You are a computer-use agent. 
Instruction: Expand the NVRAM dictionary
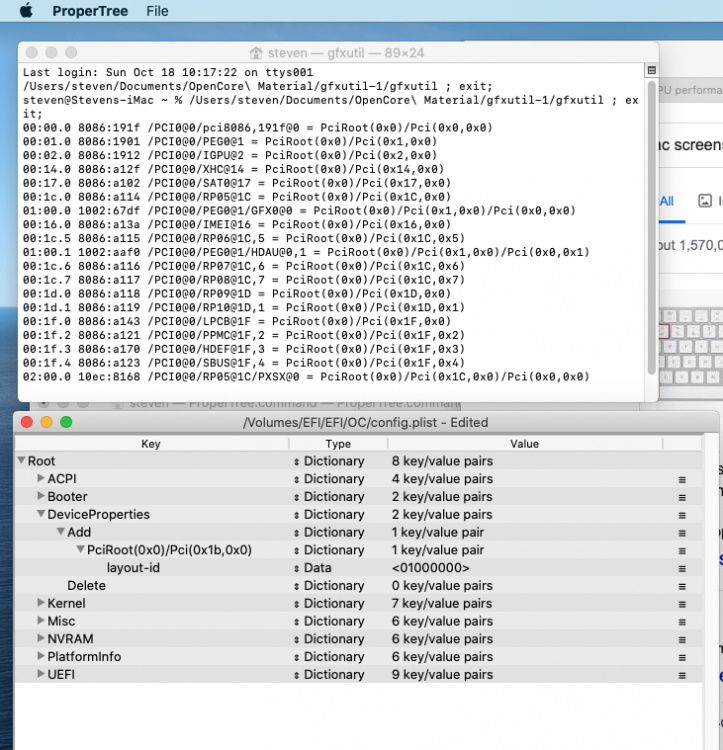41,638
